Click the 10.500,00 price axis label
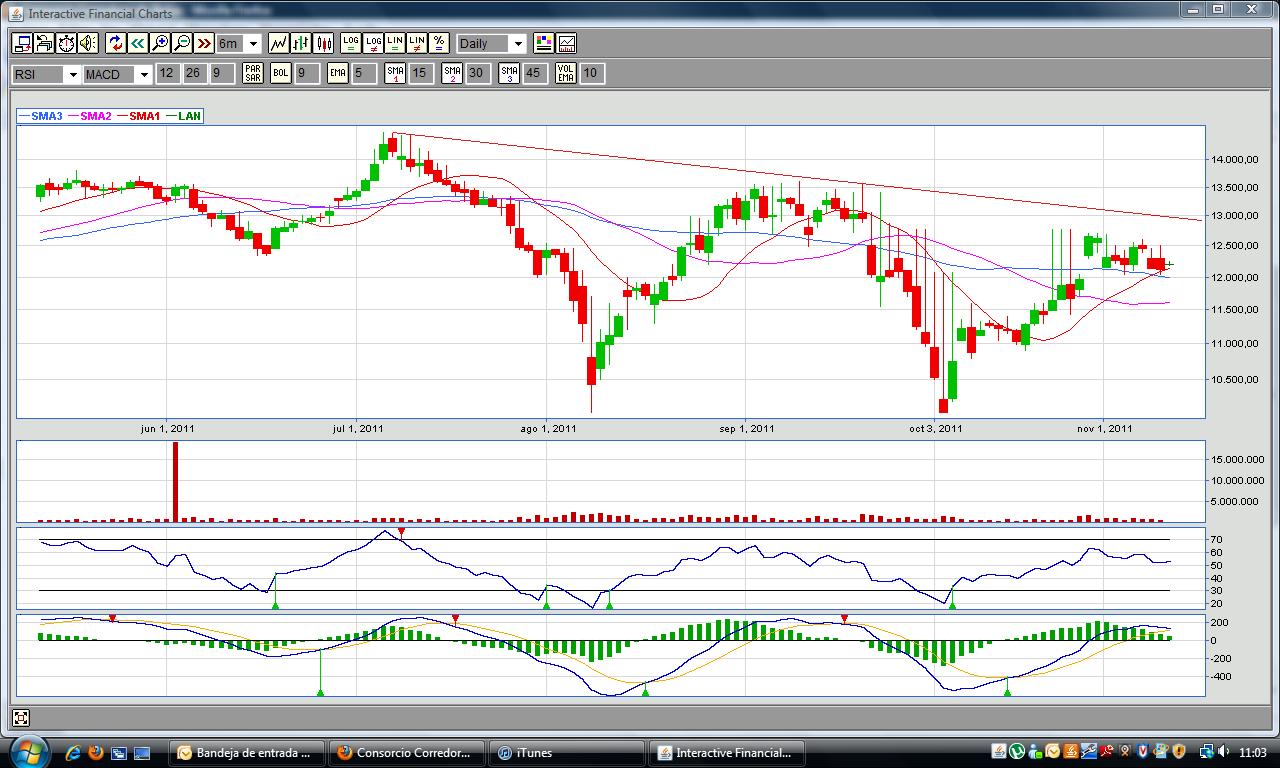The width and height of the screenshot is (1280, 768). pyautogui.click(x=1237, y=380)
